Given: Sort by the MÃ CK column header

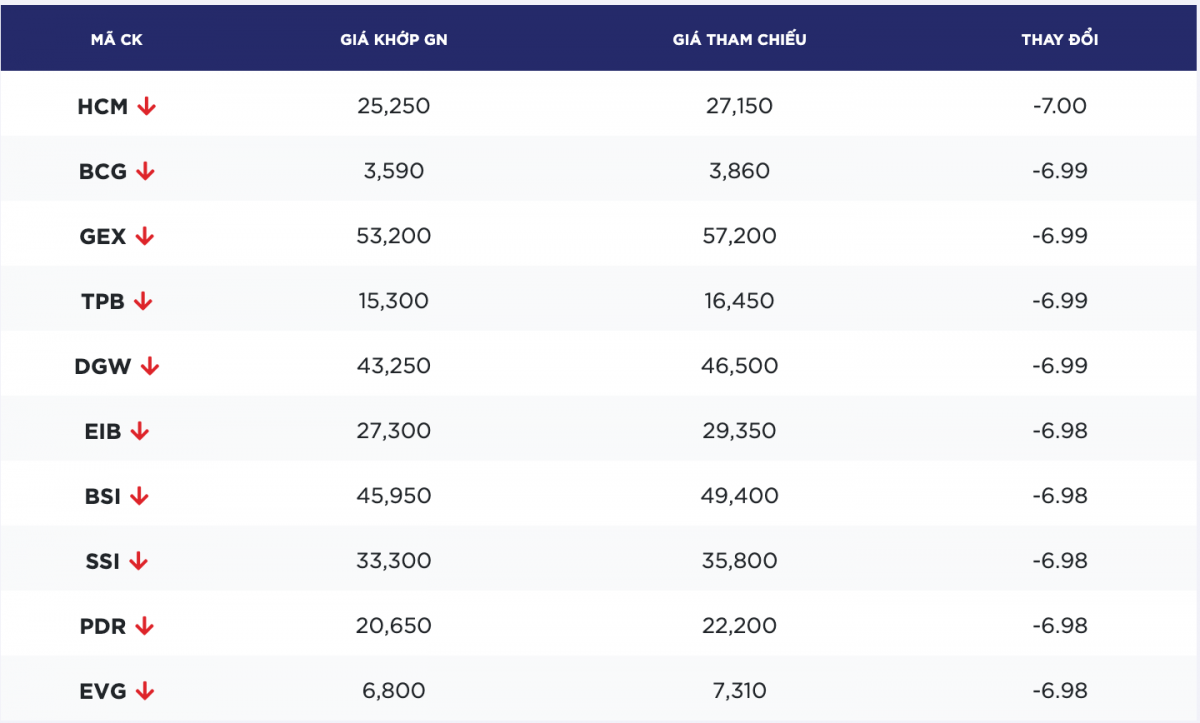Looking at the screenshot, I should pyautogui.click(x=117, y=40).
